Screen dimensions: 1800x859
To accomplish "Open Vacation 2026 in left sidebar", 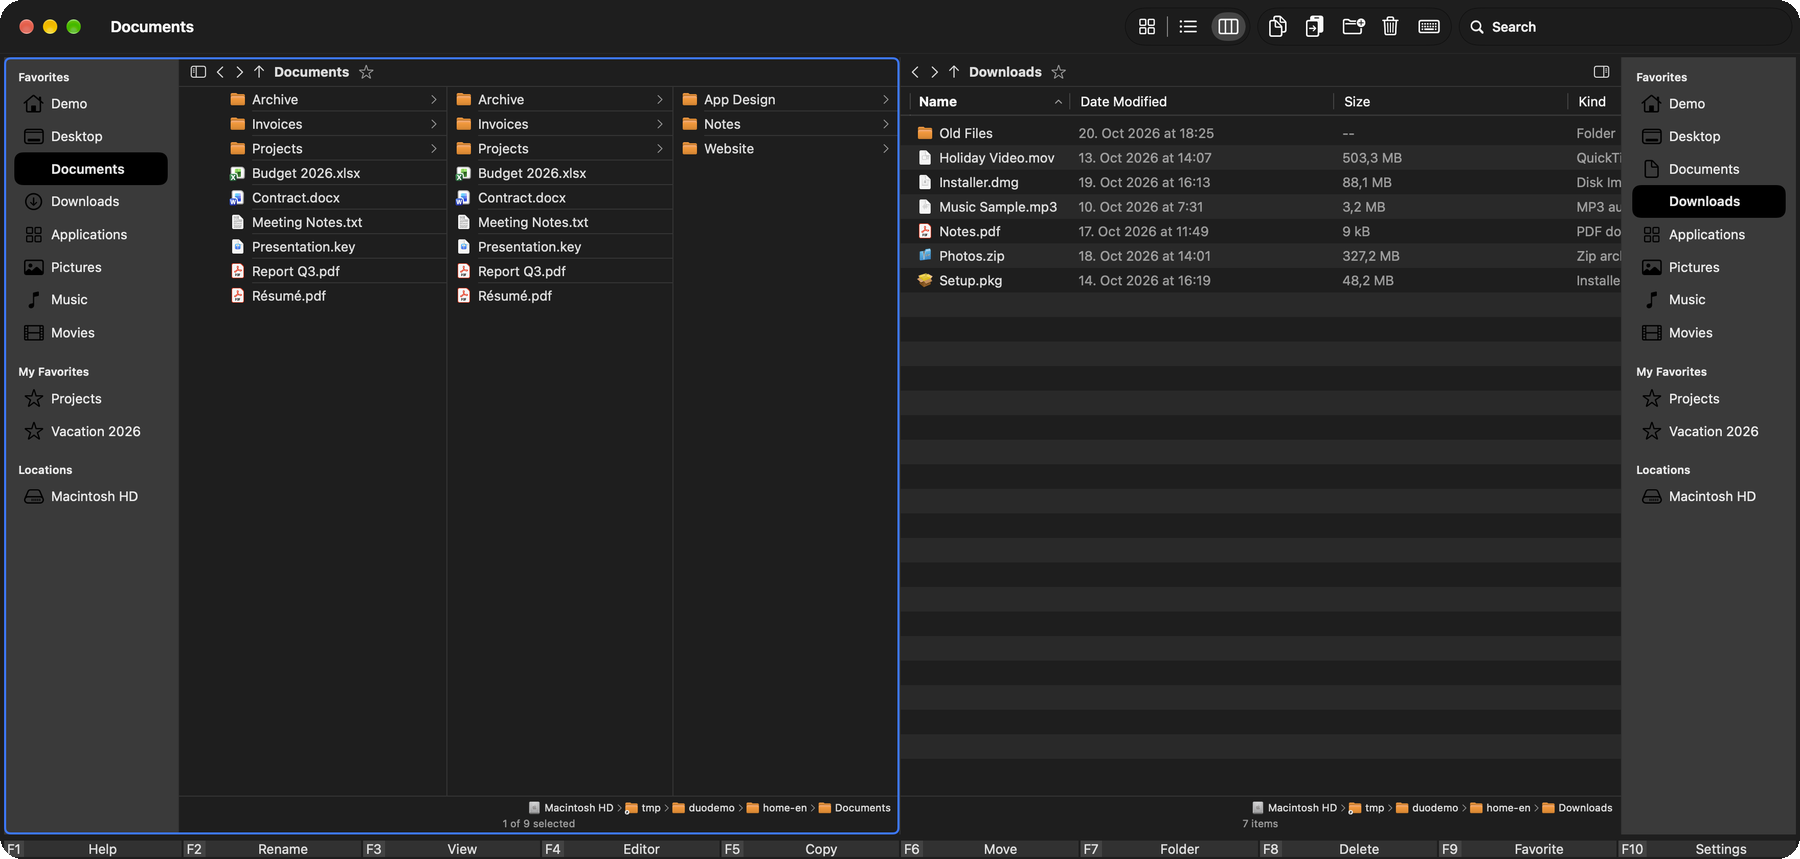I will (x=91, y=432).
